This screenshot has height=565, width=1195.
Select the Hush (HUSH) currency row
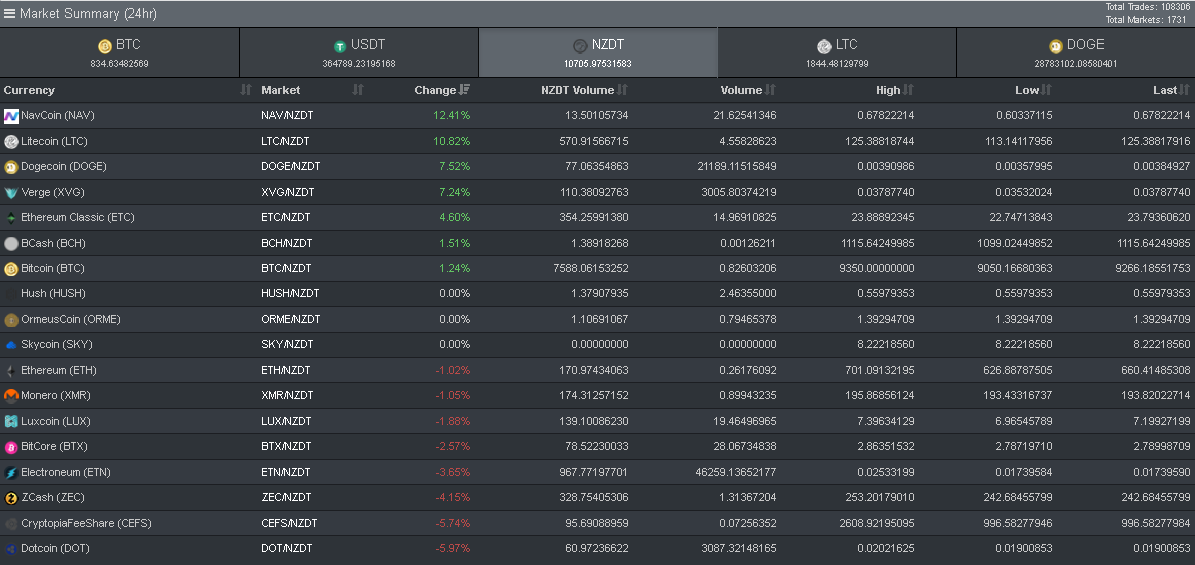(x=598, y=294)
